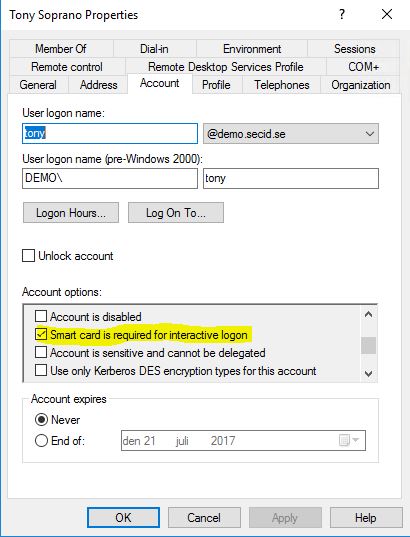Click the account options scrollbar thumb

point(369,345)
